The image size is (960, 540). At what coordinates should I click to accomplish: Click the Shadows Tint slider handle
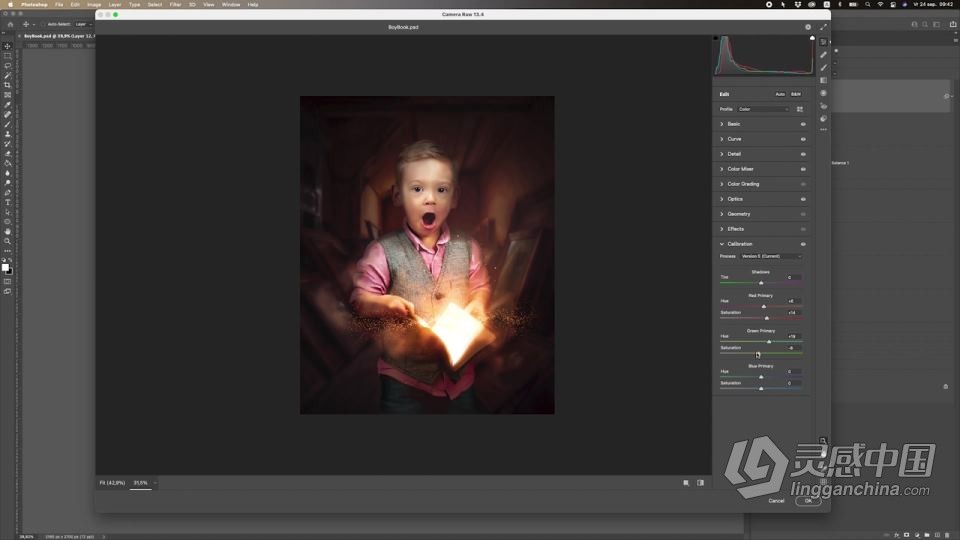pos(761,283)
